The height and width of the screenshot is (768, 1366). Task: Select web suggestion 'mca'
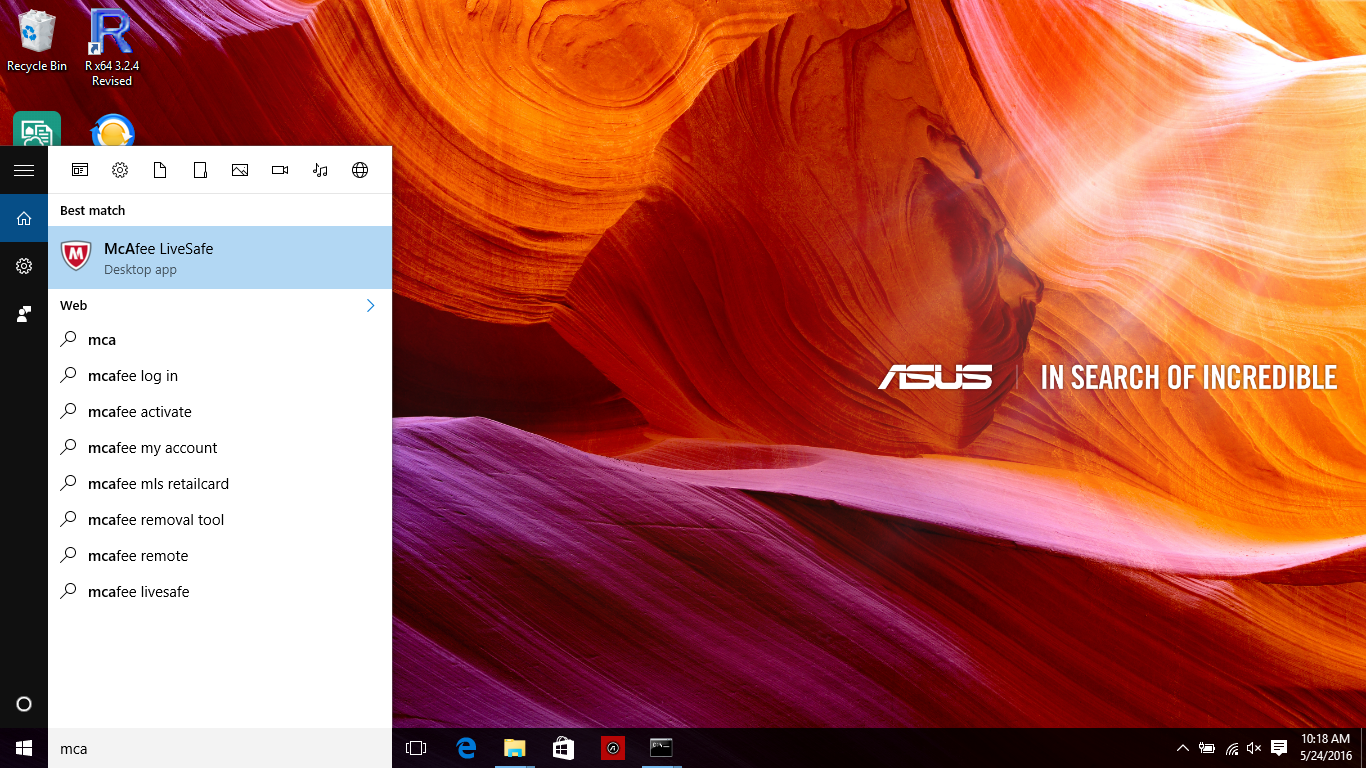tap(220, 340)
